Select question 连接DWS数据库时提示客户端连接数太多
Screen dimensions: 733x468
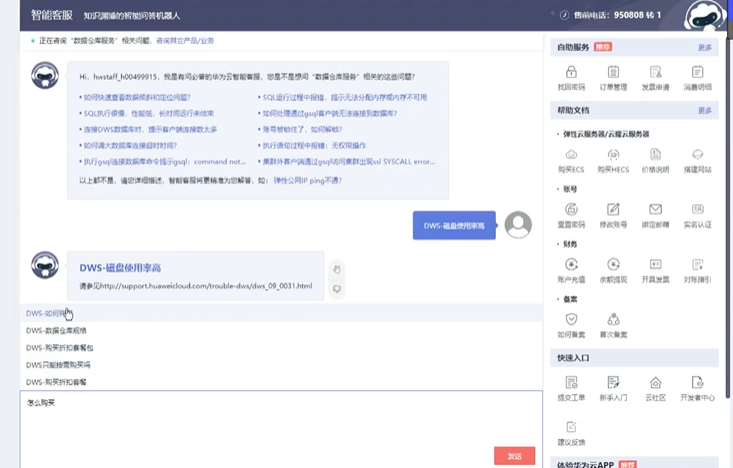point(150,130)
